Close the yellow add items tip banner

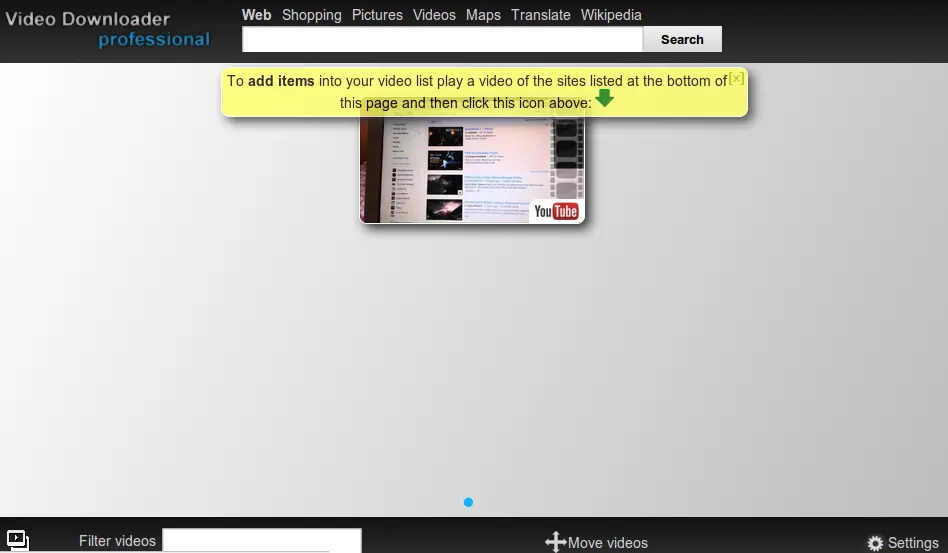[x=736, y=79]
